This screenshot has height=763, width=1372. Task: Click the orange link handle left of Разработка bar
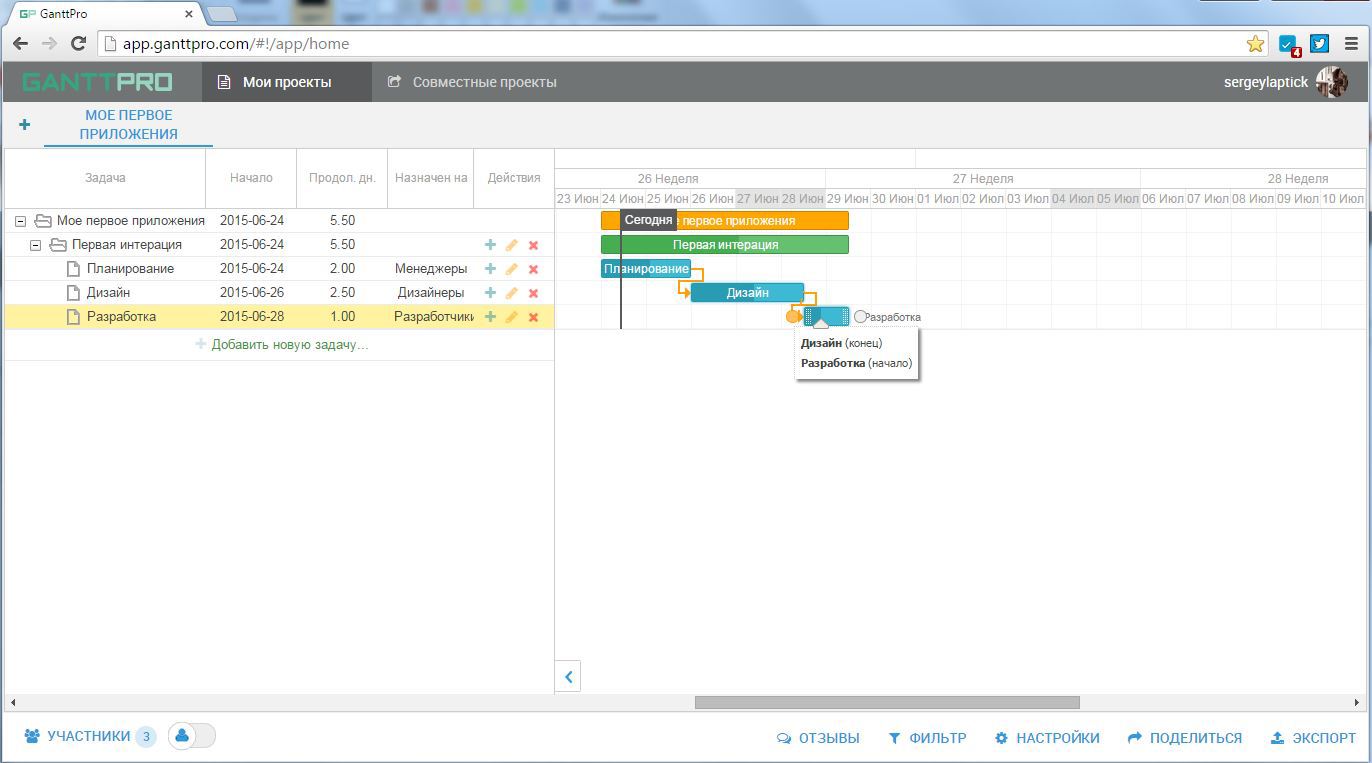coord(793,317)
